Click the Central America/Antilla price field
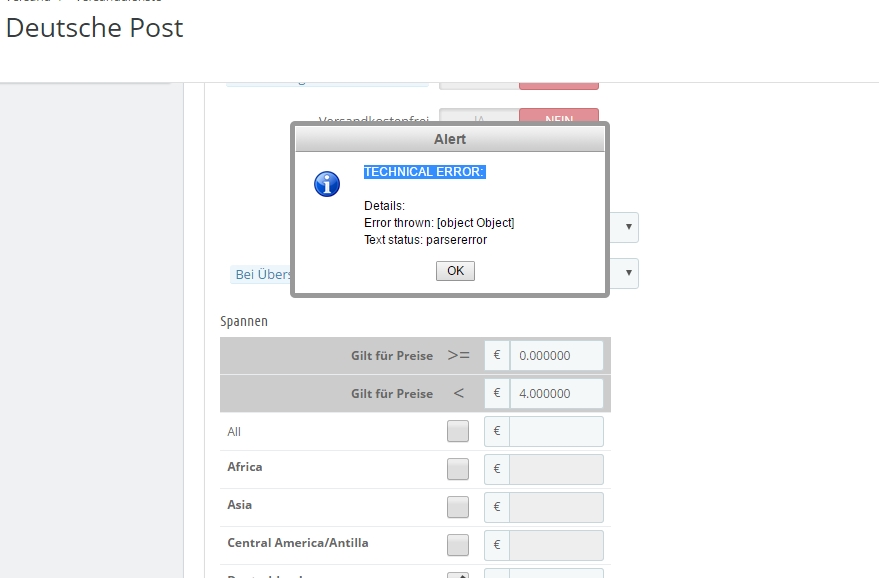 point(556,545)
